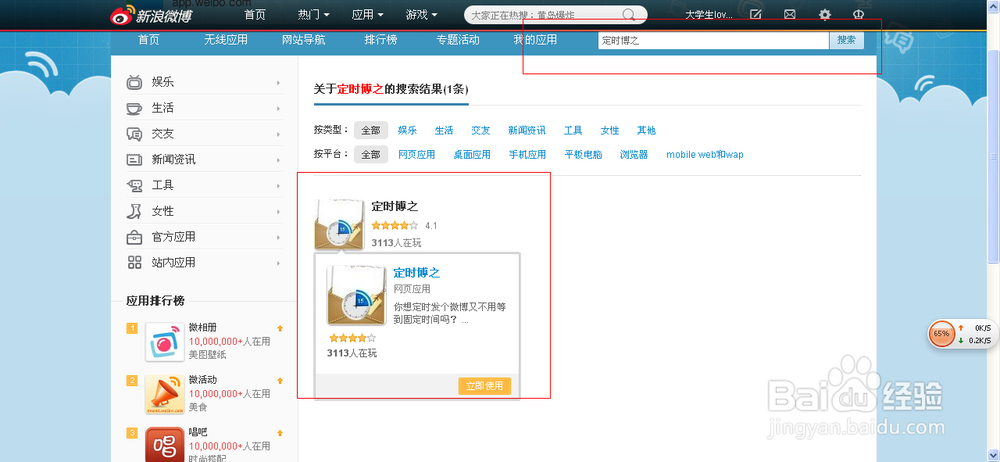Image resolution: width=1000 pixels, height=462 pixels.
Task: Filter type by 其他
Action: pyautogui.click(x=646, y=130)
